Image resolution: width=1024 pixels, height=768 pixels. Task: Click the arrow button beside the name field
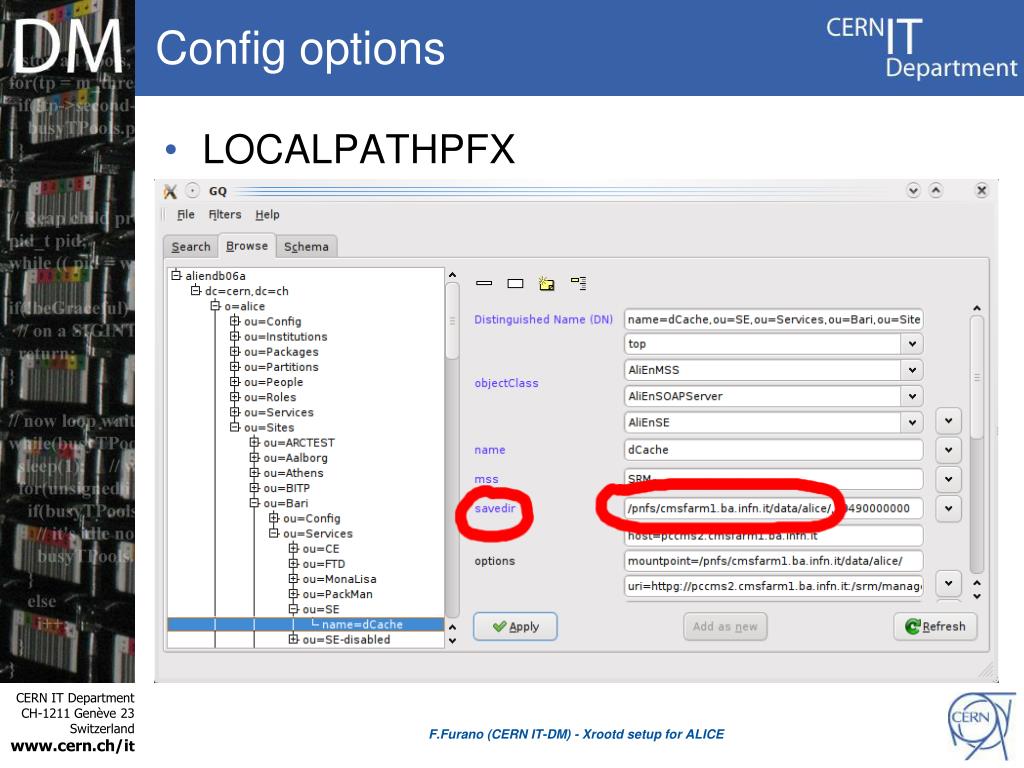tap(948, 449)
